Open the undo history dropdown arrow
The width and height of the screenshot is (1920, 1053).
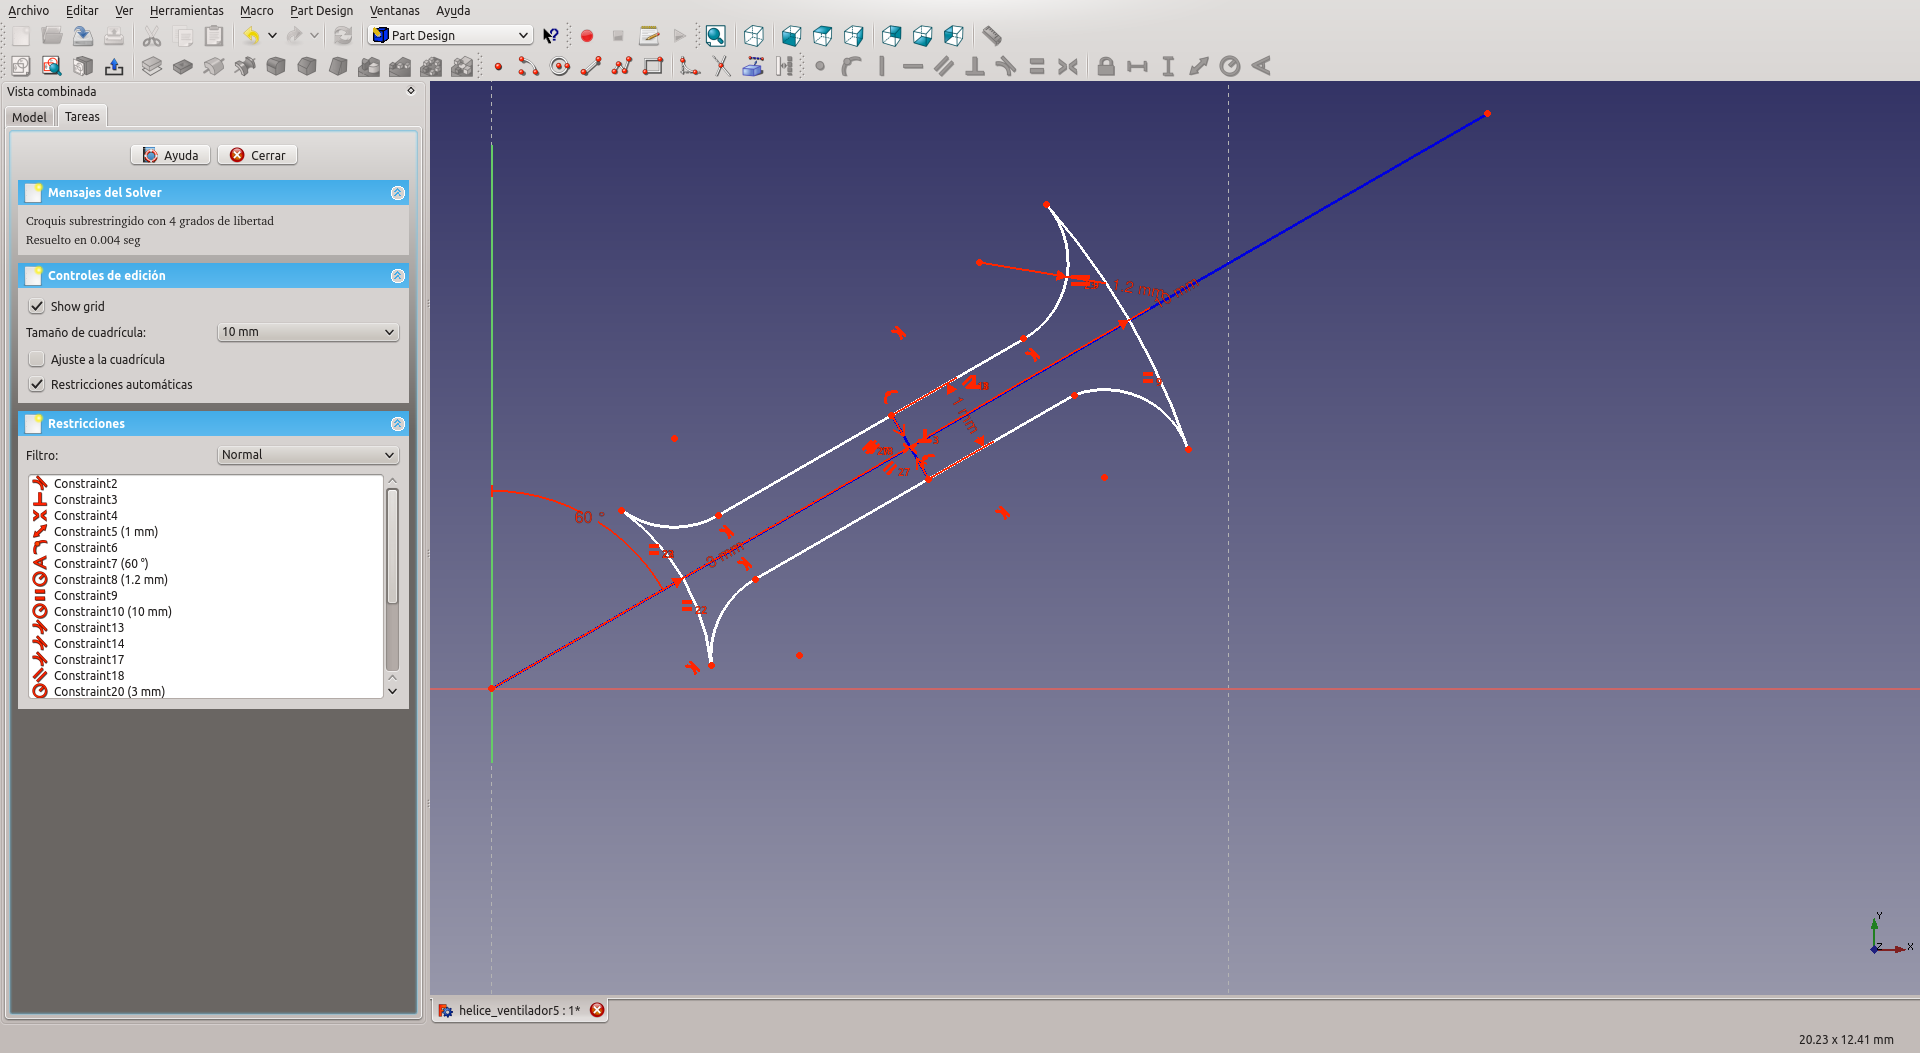tap(272, 36)
